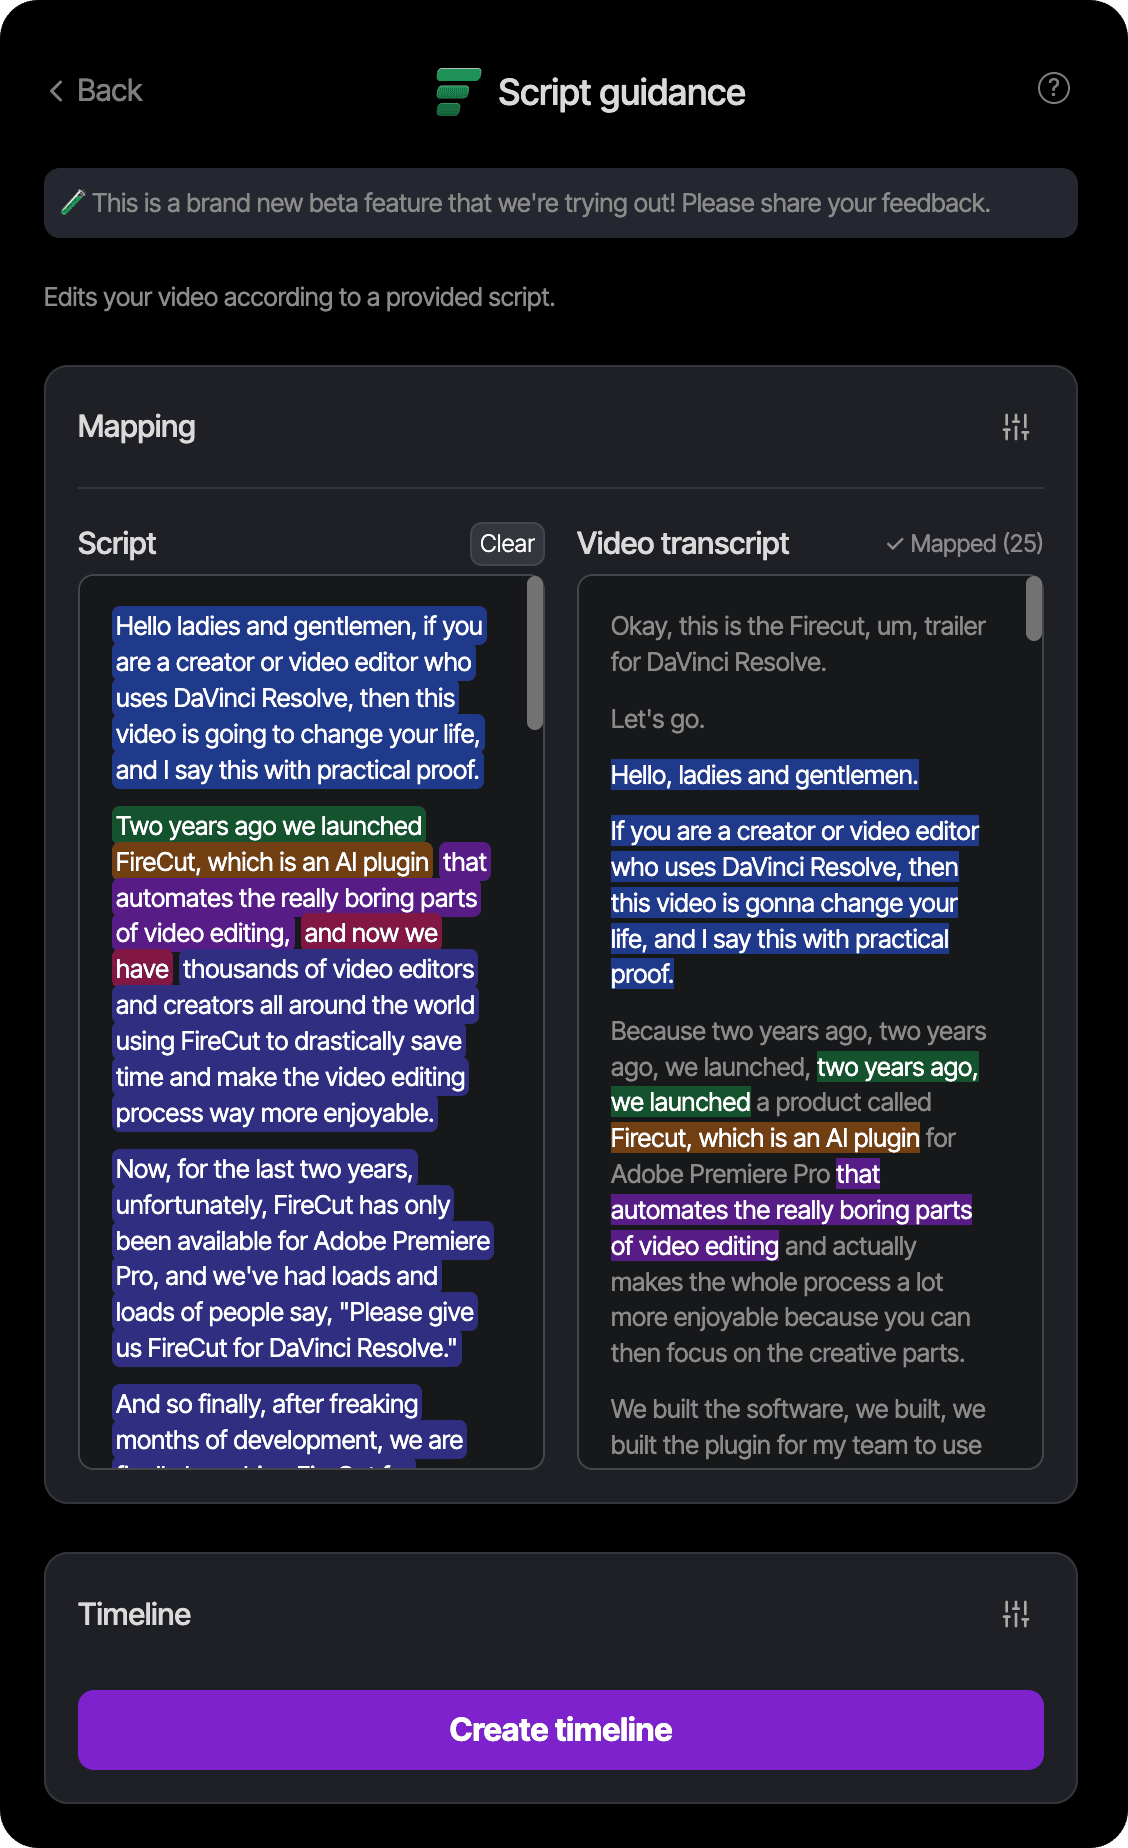Open the help question mark icon
Screen dimensions: 1128x1848
pyautogui.click(x=1053, y=89)
